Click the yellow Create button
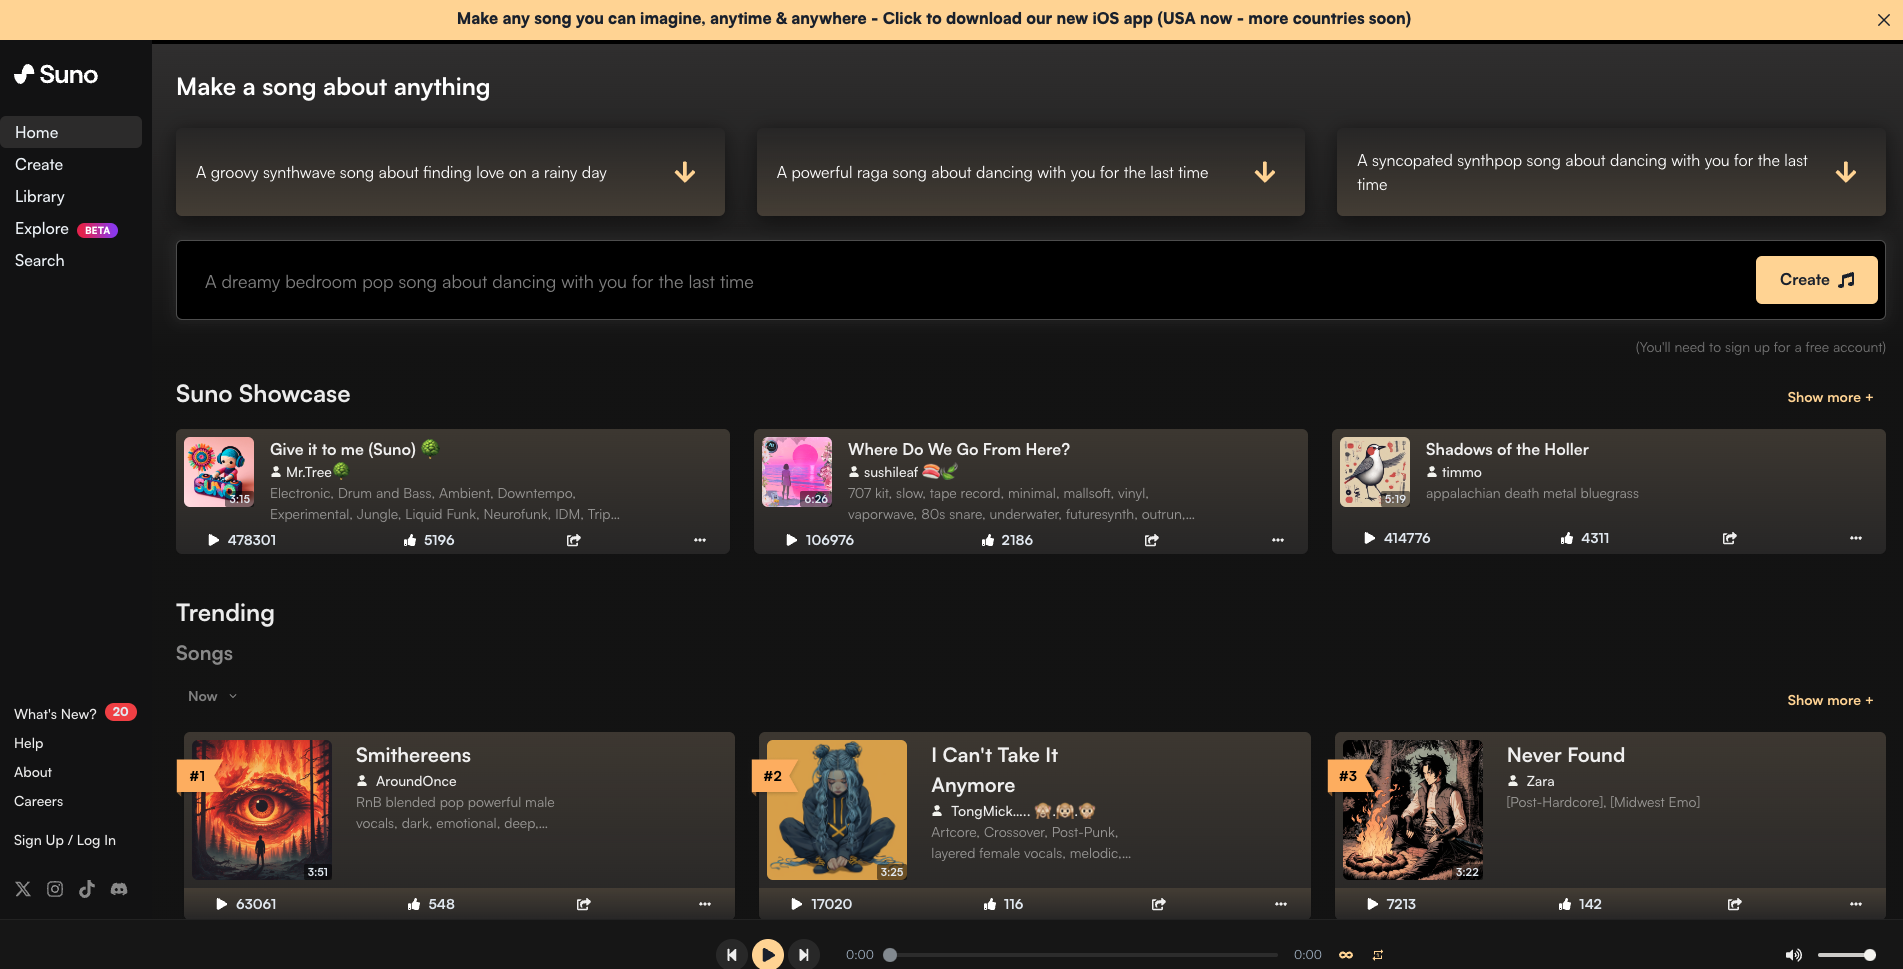Image resolution: width=1903 pixels, height=969 pixels. point(1817,280)
